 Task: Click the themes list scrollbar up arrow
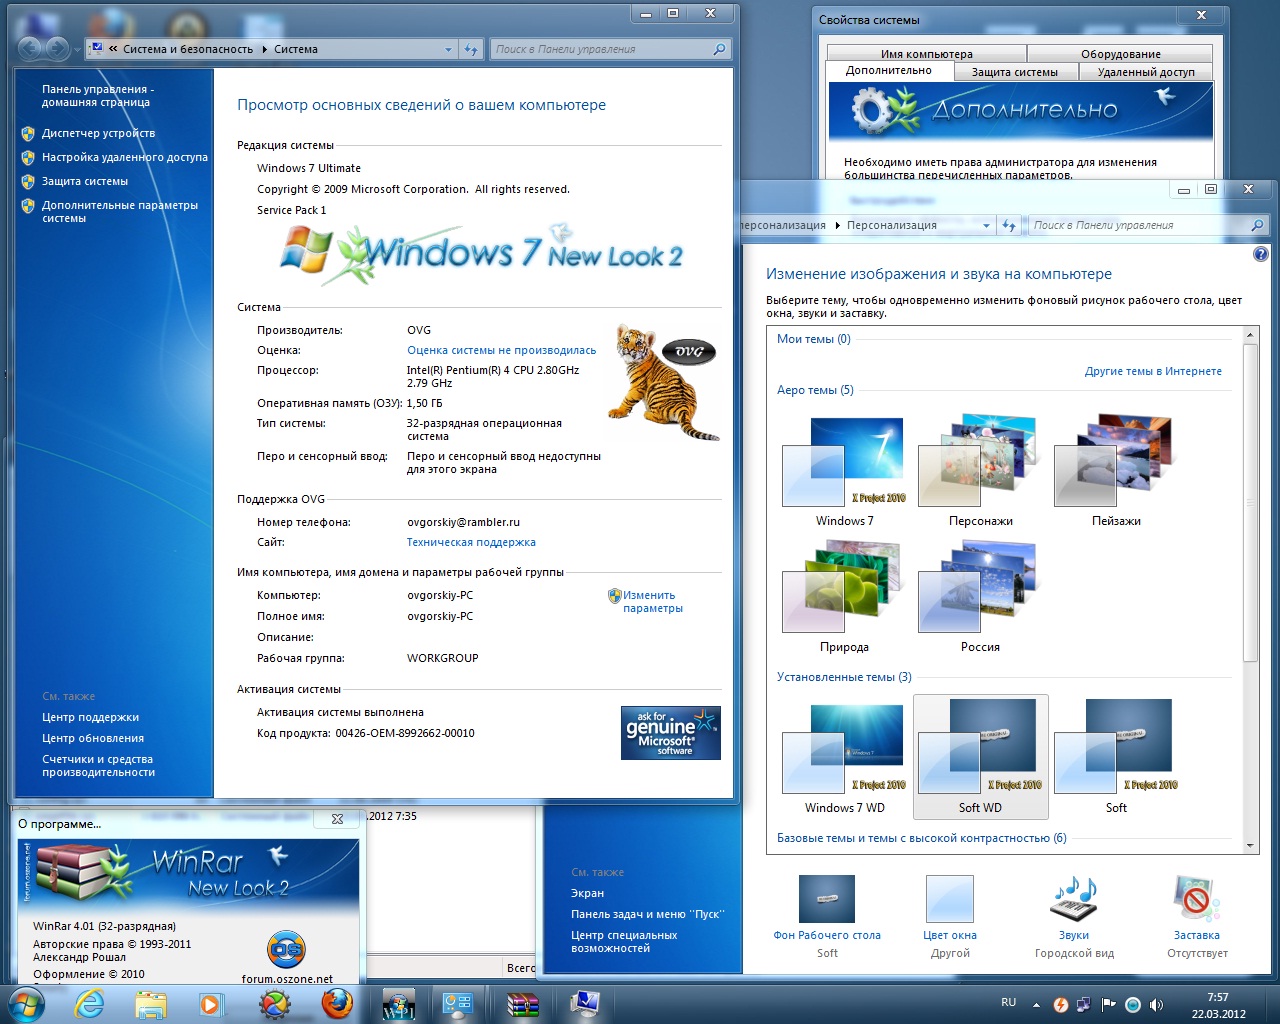[x=1250, y=335]
